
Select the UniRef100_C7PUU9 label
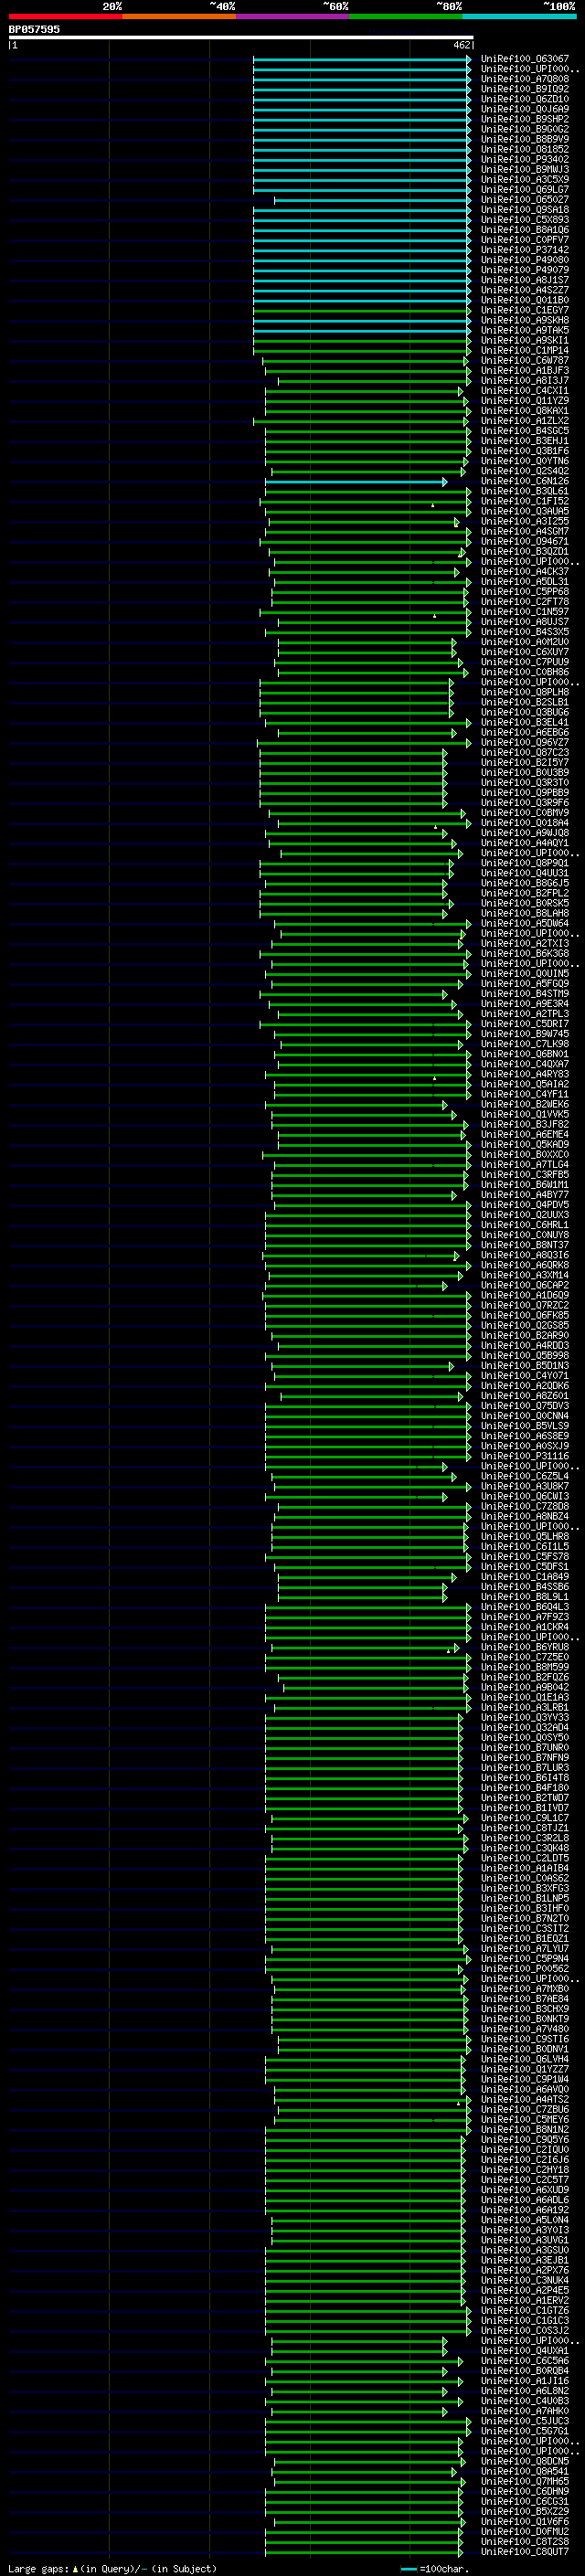(x=524, y=662)
